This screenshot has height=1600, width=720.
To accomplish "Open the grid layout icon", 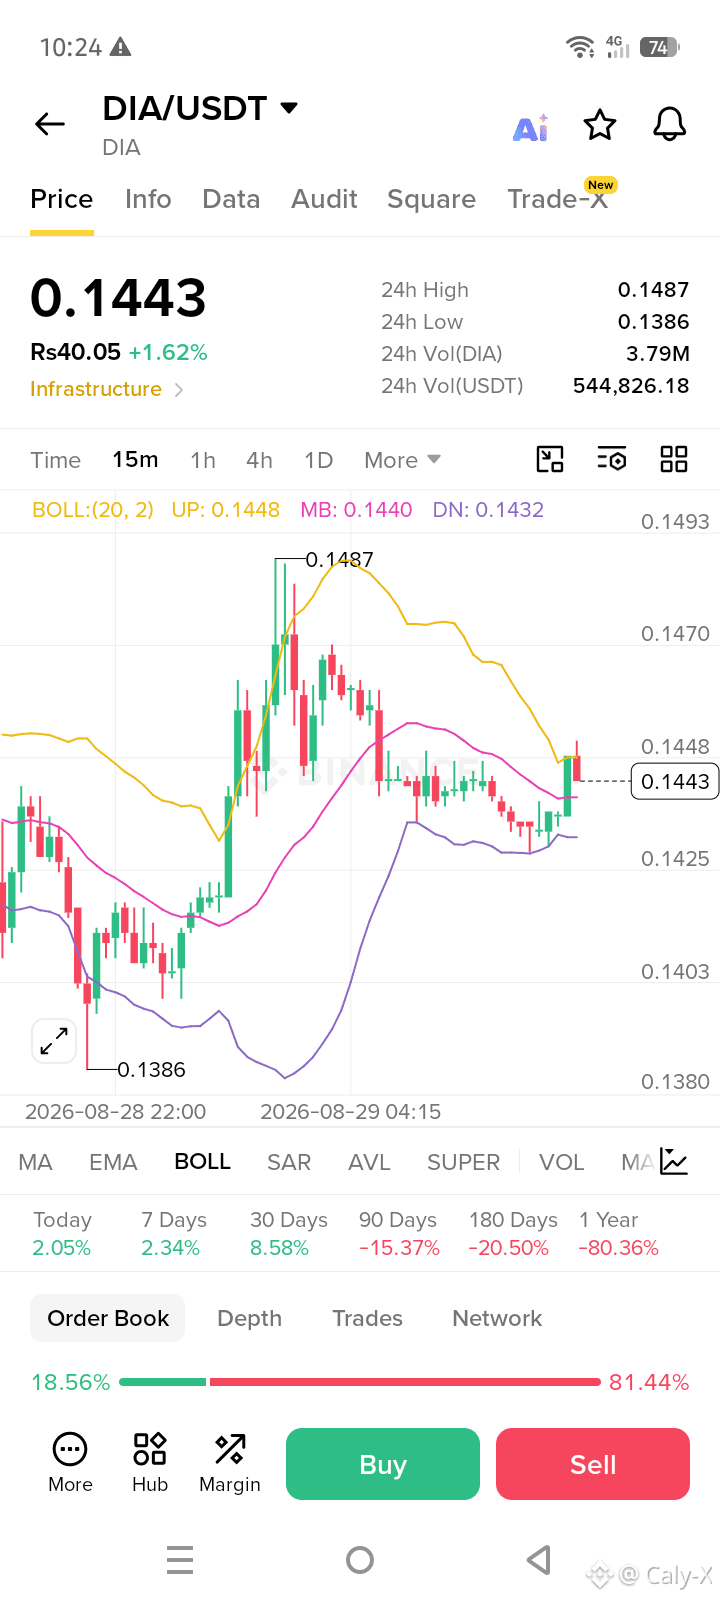I will (x=674, y=459).
